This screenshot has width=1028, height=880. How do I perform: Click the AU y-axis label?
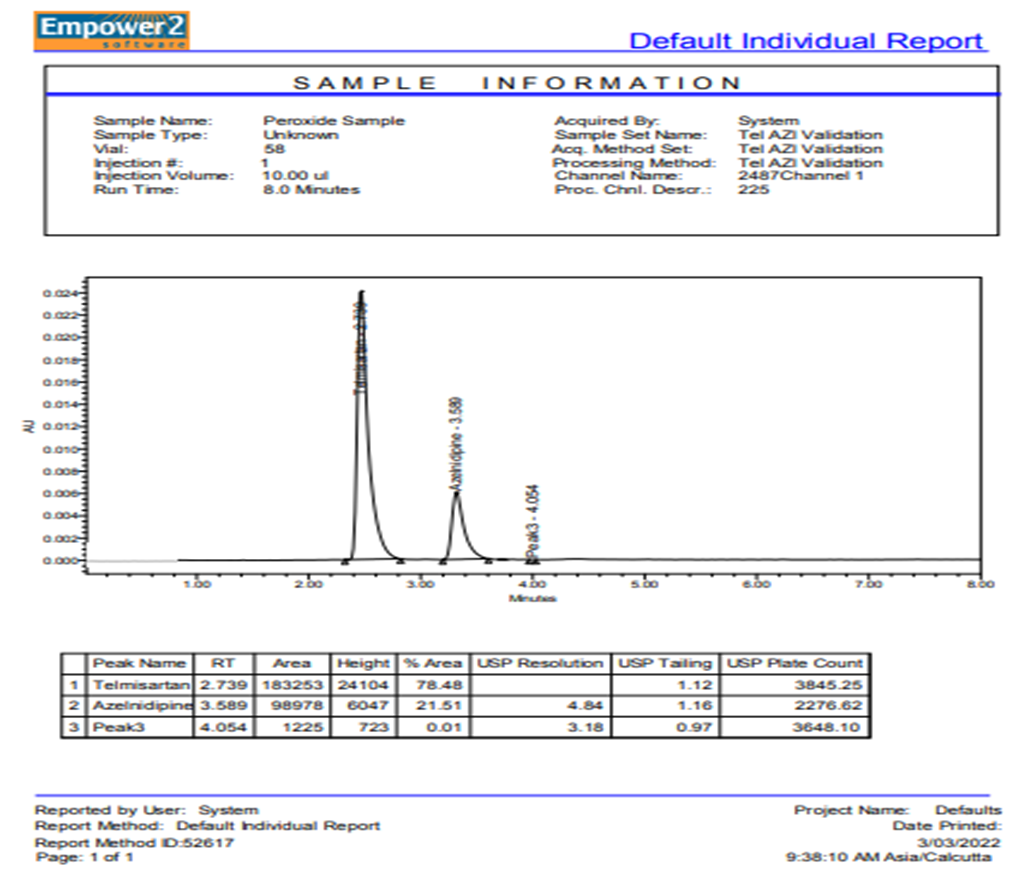tap(28, 426)
